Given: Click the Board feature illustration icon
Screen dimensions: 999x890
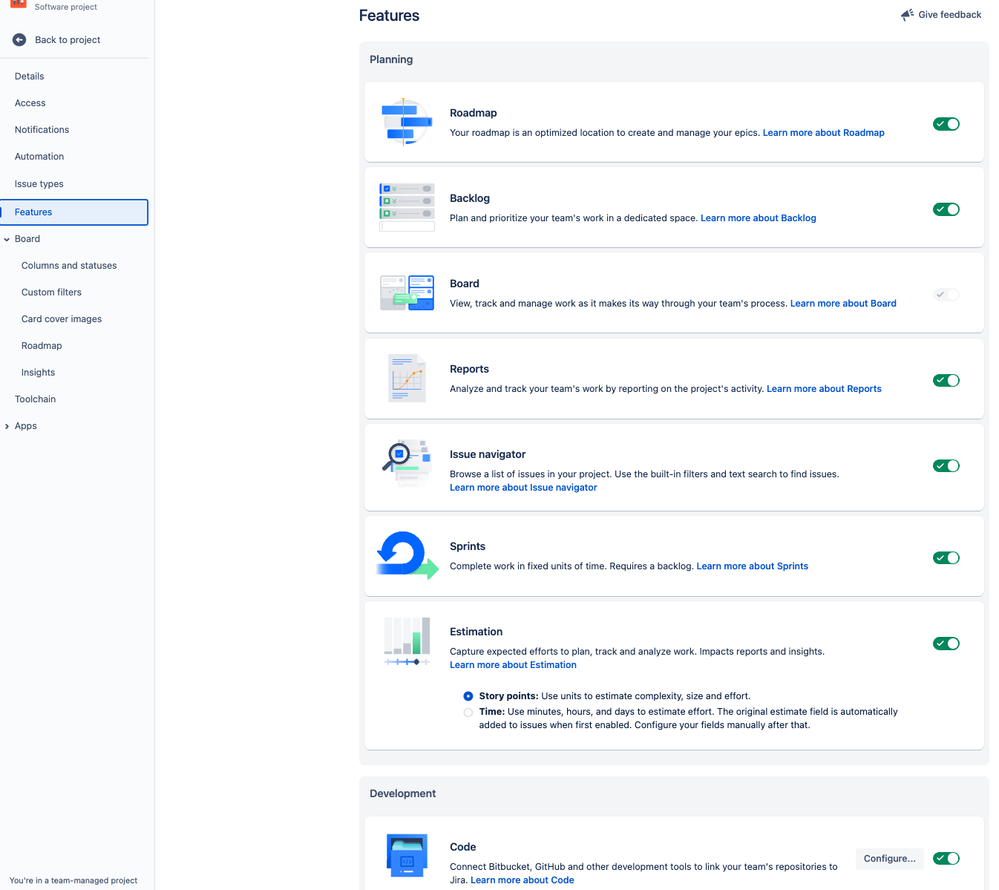Looking at the screenshot, I should point(407,293).
